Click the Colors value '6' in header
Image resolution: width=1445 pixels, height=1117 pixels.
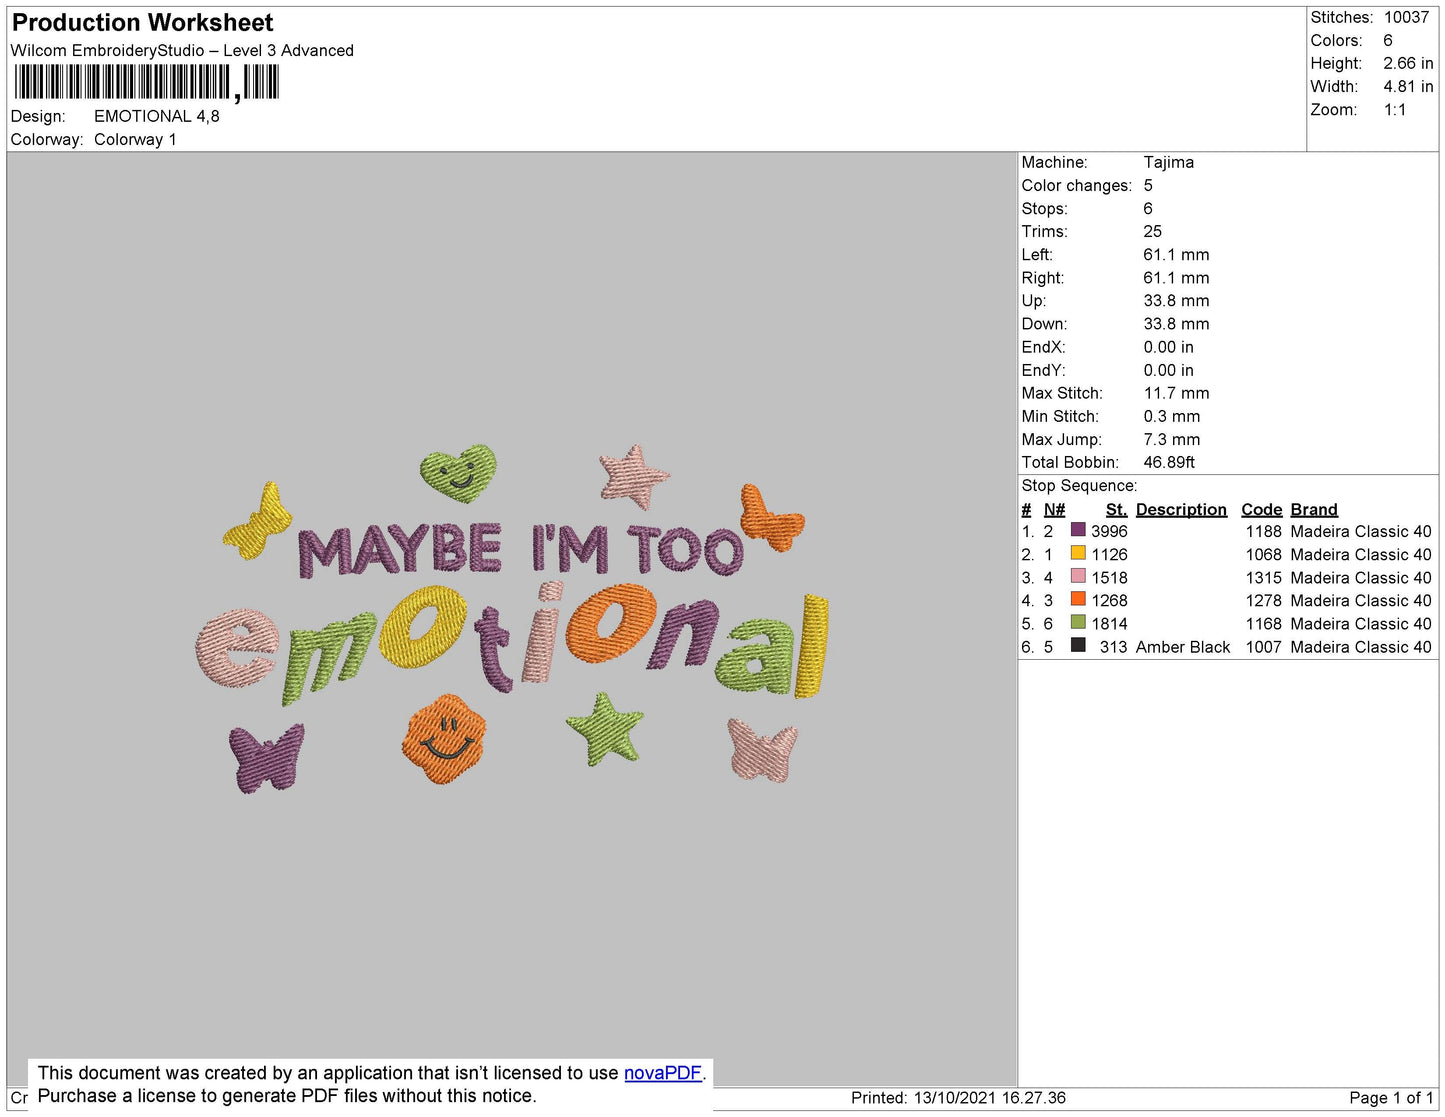coord(1388,40)
